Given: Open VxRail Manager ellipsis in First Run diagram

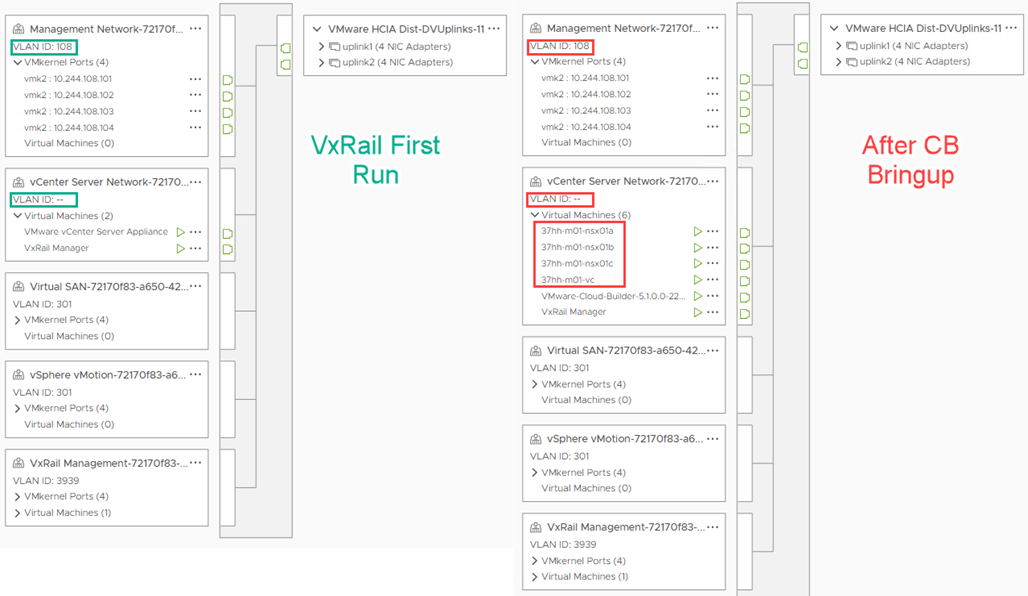Looking at the screenshot, I should [195, 248].
